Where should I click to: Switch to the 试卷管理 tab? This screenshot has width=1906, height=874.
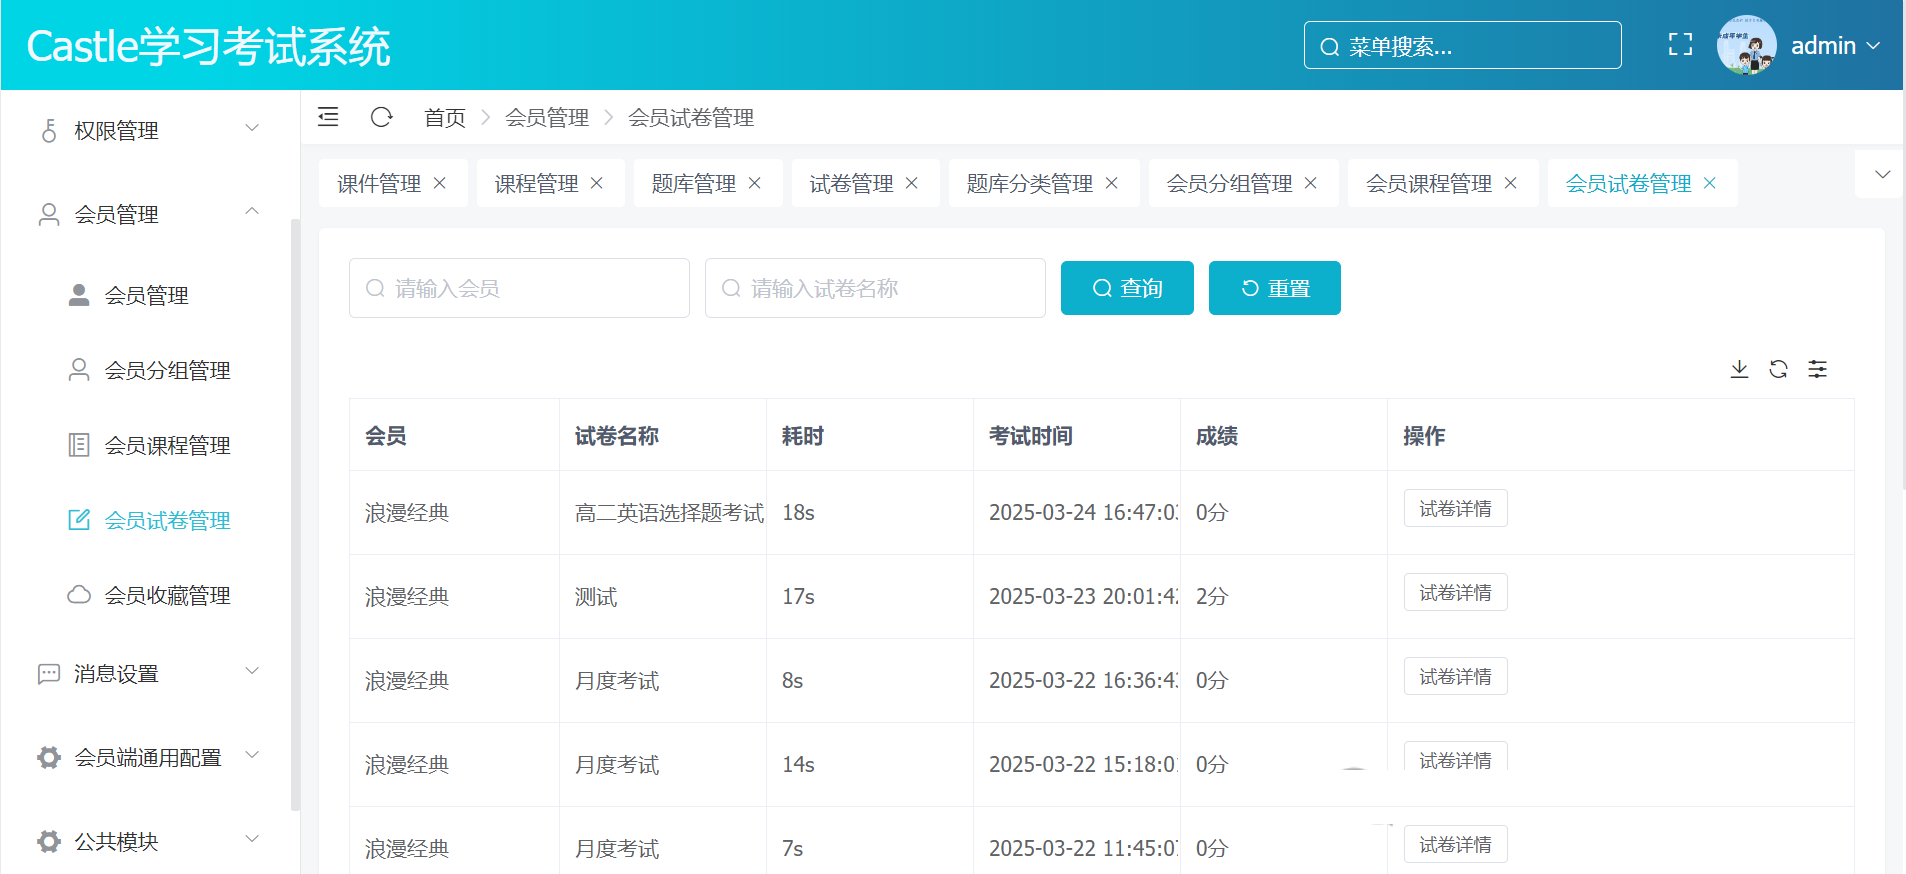[x=851, y=184]
